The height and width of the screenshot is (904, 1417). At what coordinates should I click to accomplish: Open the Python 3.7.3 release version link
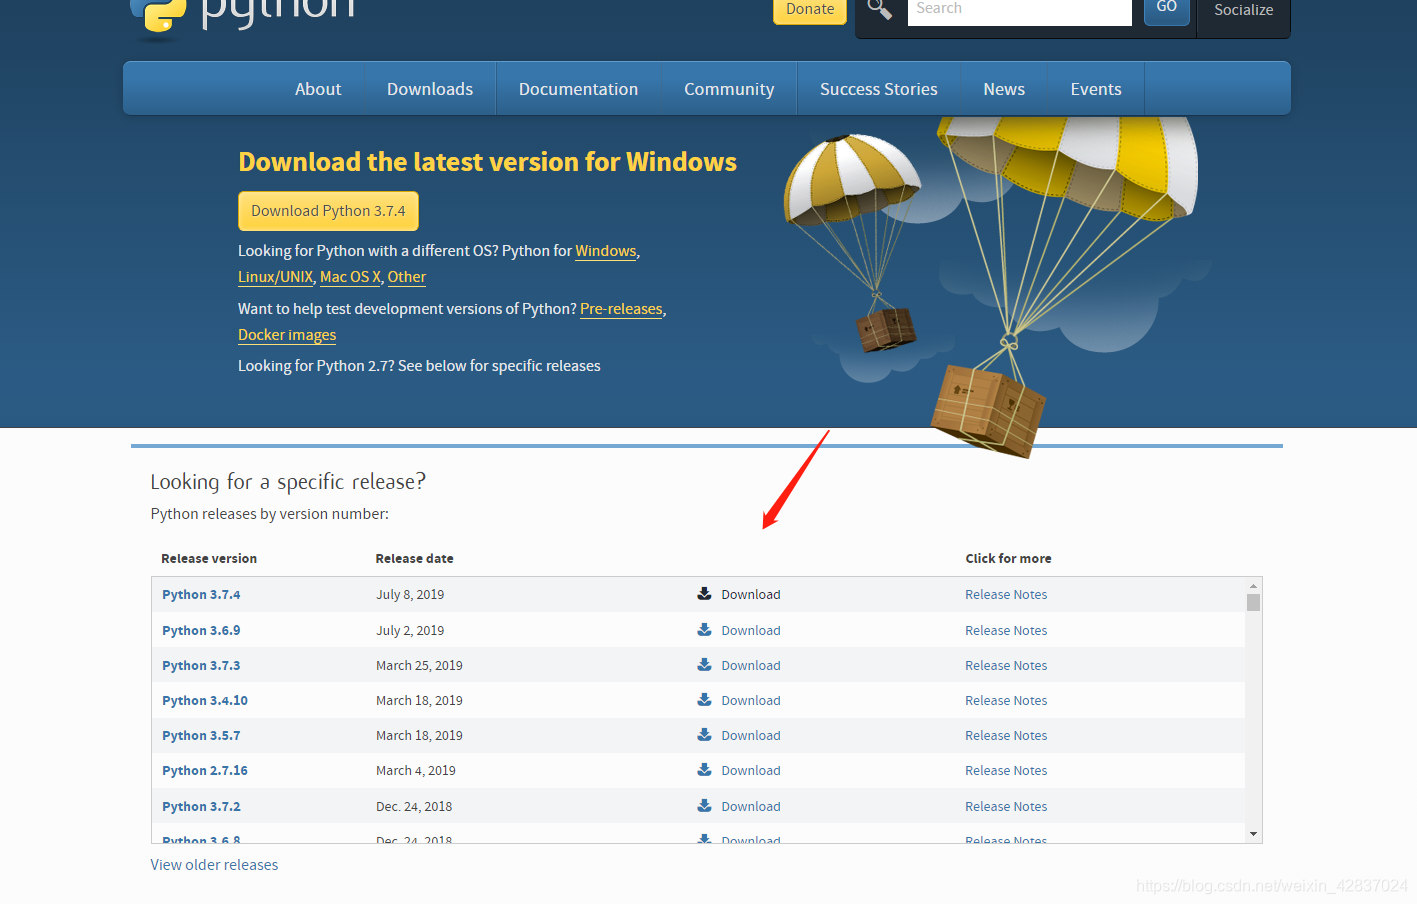click(201, 665)
